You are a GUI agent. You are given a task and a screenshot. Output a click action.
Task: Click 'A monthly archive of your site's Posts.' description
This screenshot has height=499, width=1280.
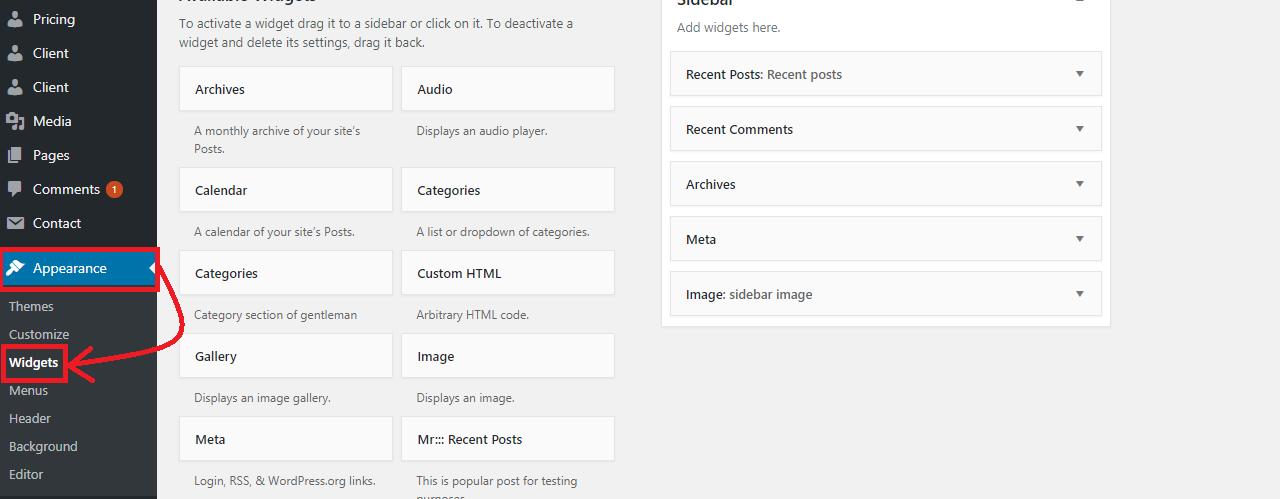[x=277, y=140]
